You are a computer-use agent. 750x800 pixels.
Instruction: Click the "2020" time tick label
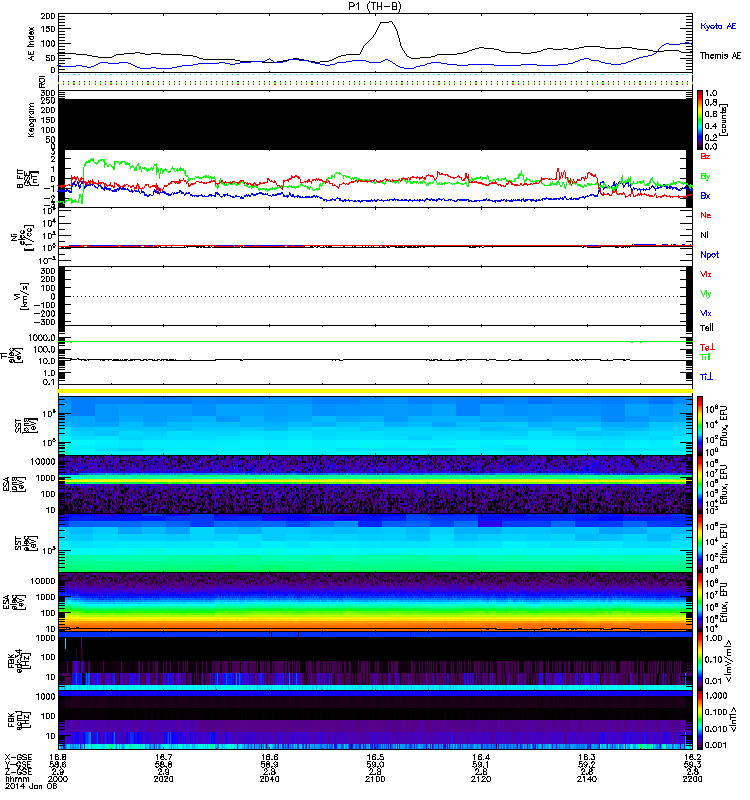coord(163,779)
